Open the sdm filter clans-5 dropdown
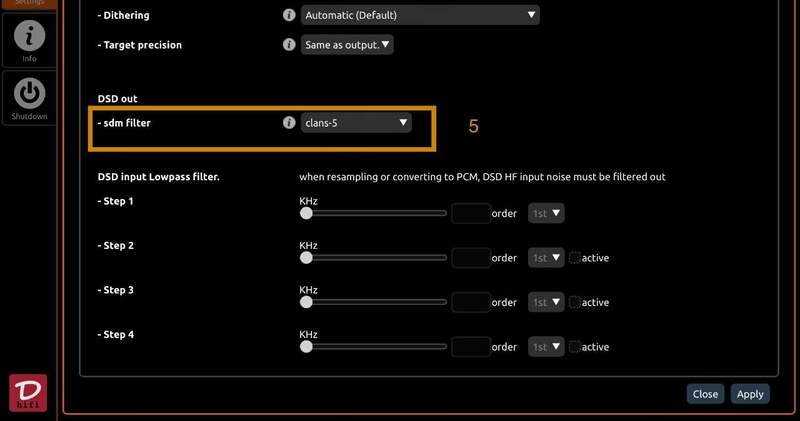 (x=356, y=123)
